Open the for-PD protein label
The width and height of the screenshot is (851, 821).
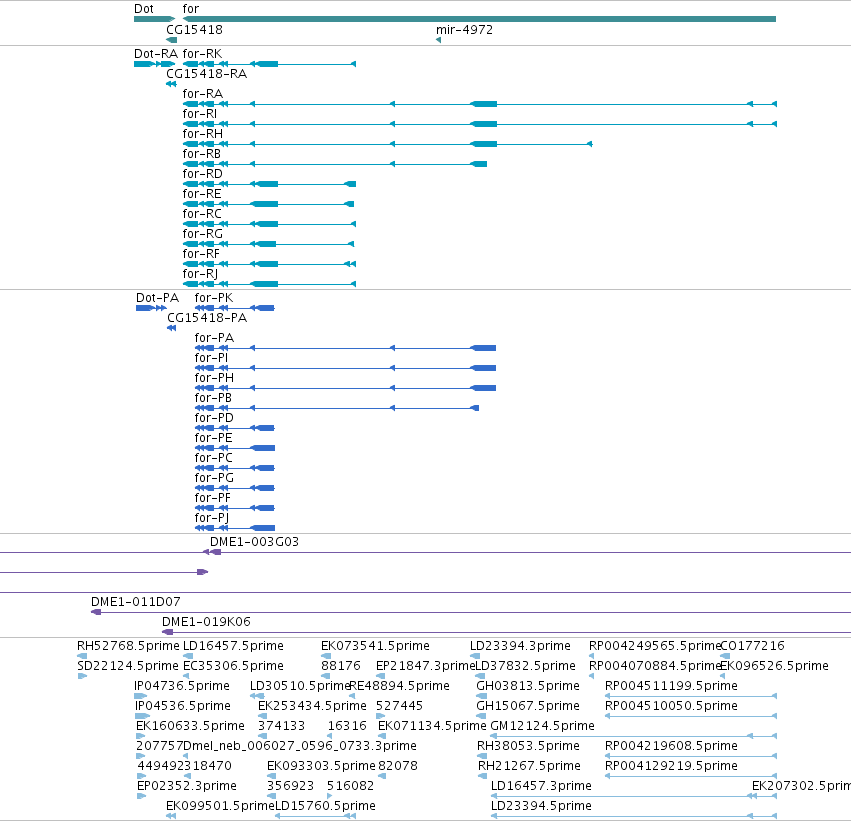[x=214, y=418]
